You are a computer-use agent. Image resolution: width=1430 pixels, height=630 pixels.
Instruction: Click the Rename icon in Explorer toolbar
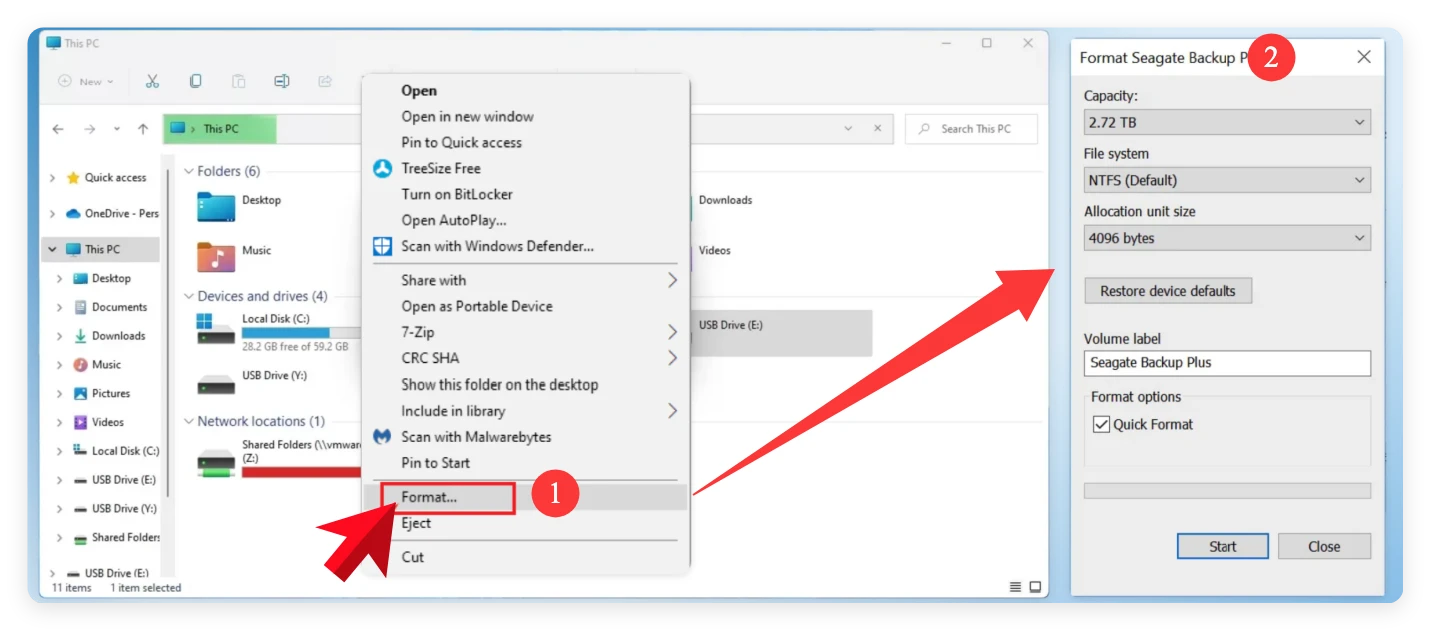click(x=282, y=81)
